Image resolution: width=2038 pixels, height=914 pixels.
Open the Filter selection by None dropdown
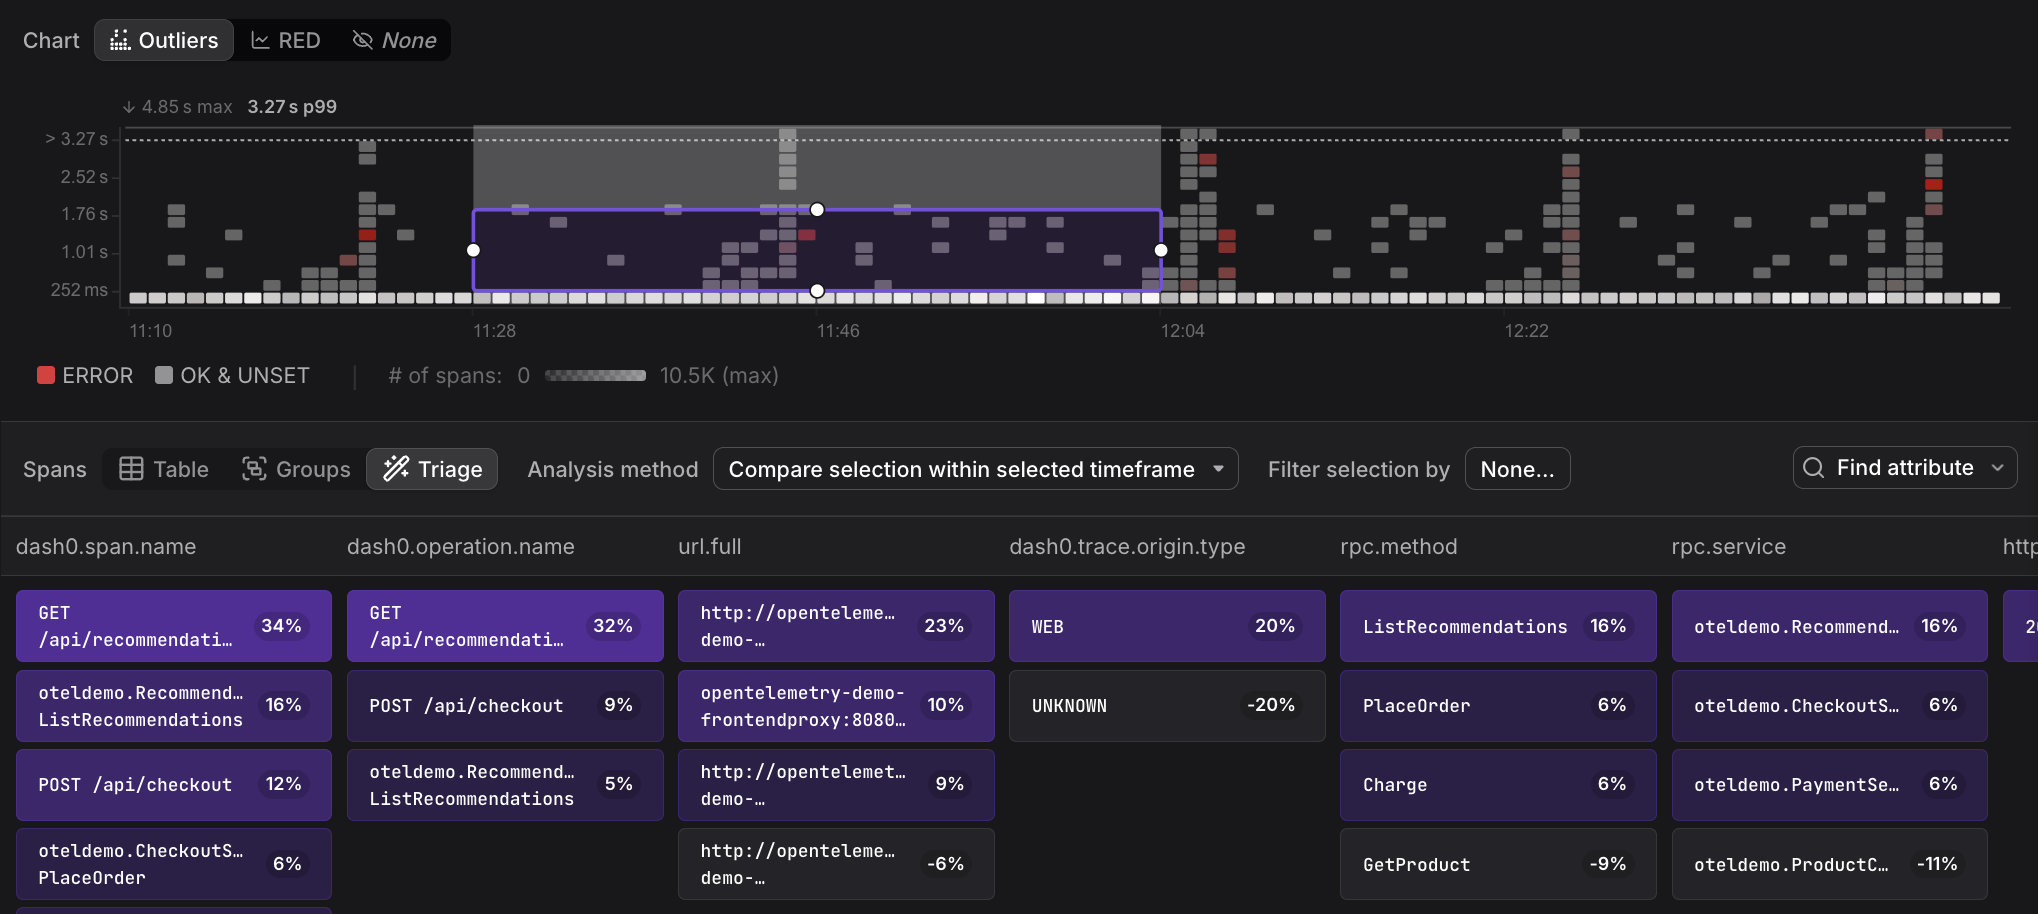[1516, 469]
